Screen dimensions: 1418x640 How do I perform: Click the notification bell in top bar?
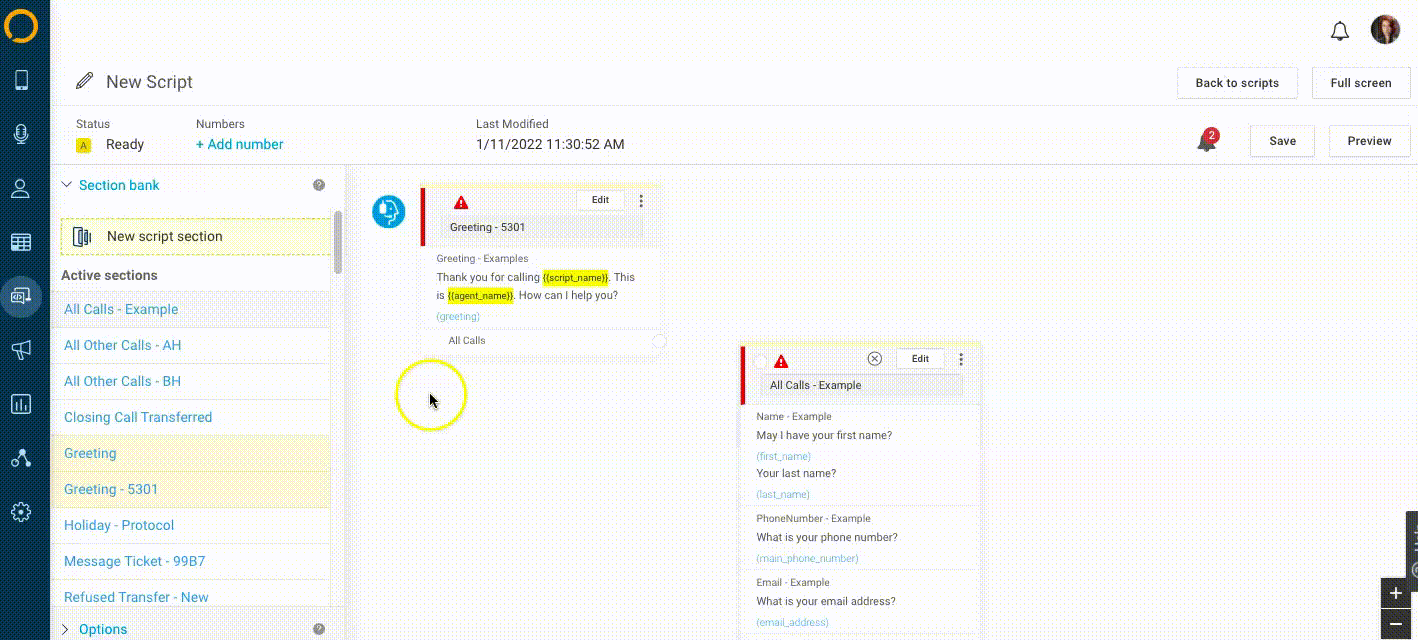point(1340,31)
